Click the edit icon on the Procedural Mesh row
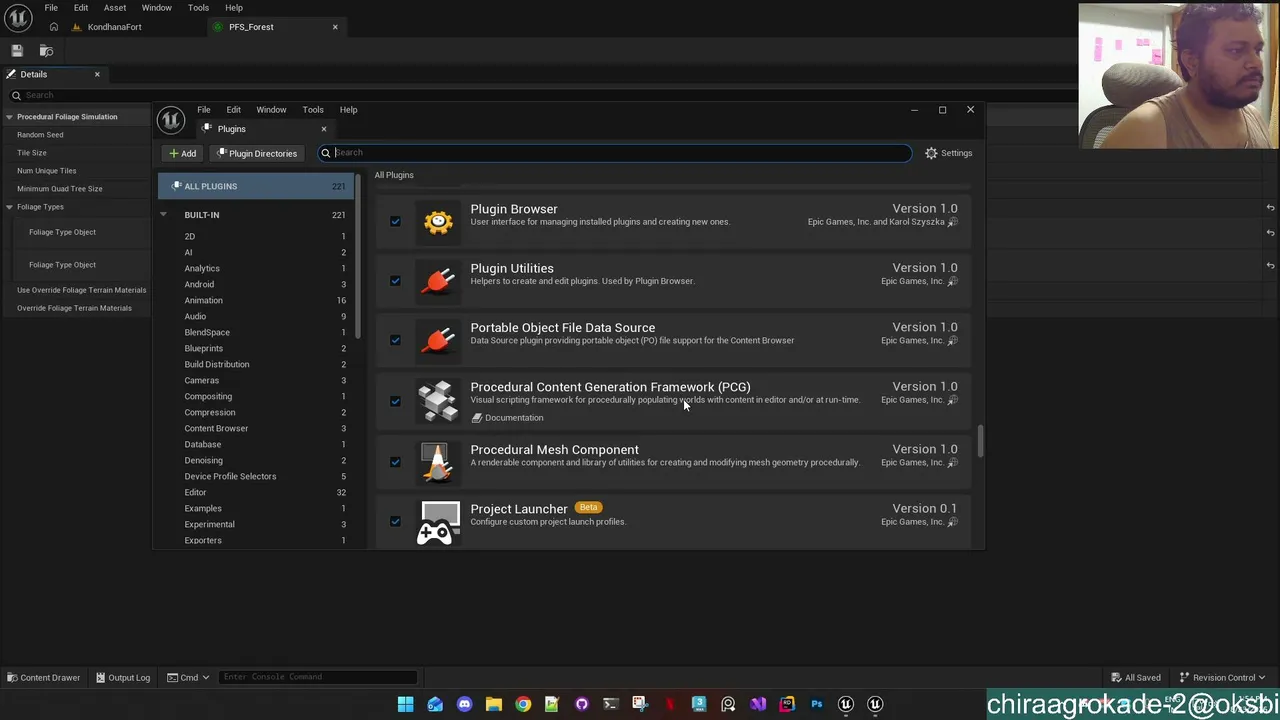 point(952,462)
